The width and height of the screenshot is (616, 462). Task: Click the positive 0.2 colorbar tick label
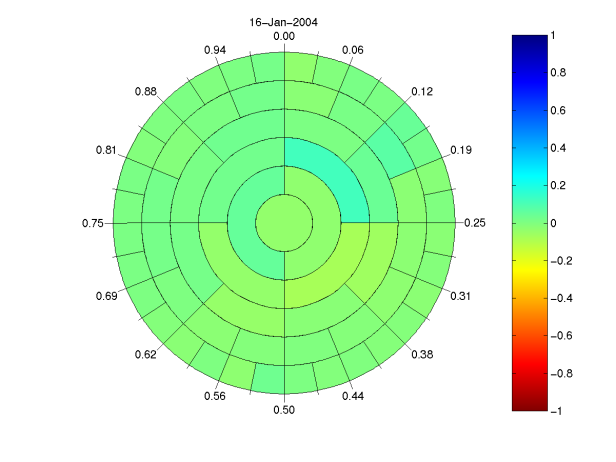558,185
